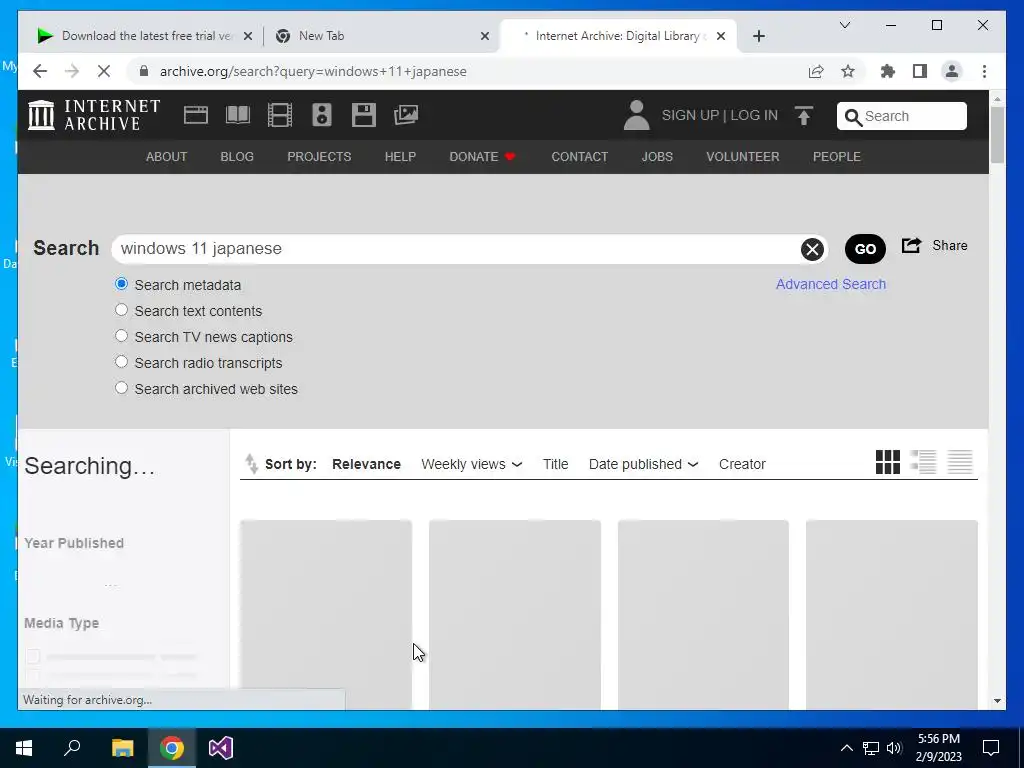Open Chrome tab search chevron
The width and height of the screenshot is (1024, 768).
(x=844, y=25)
